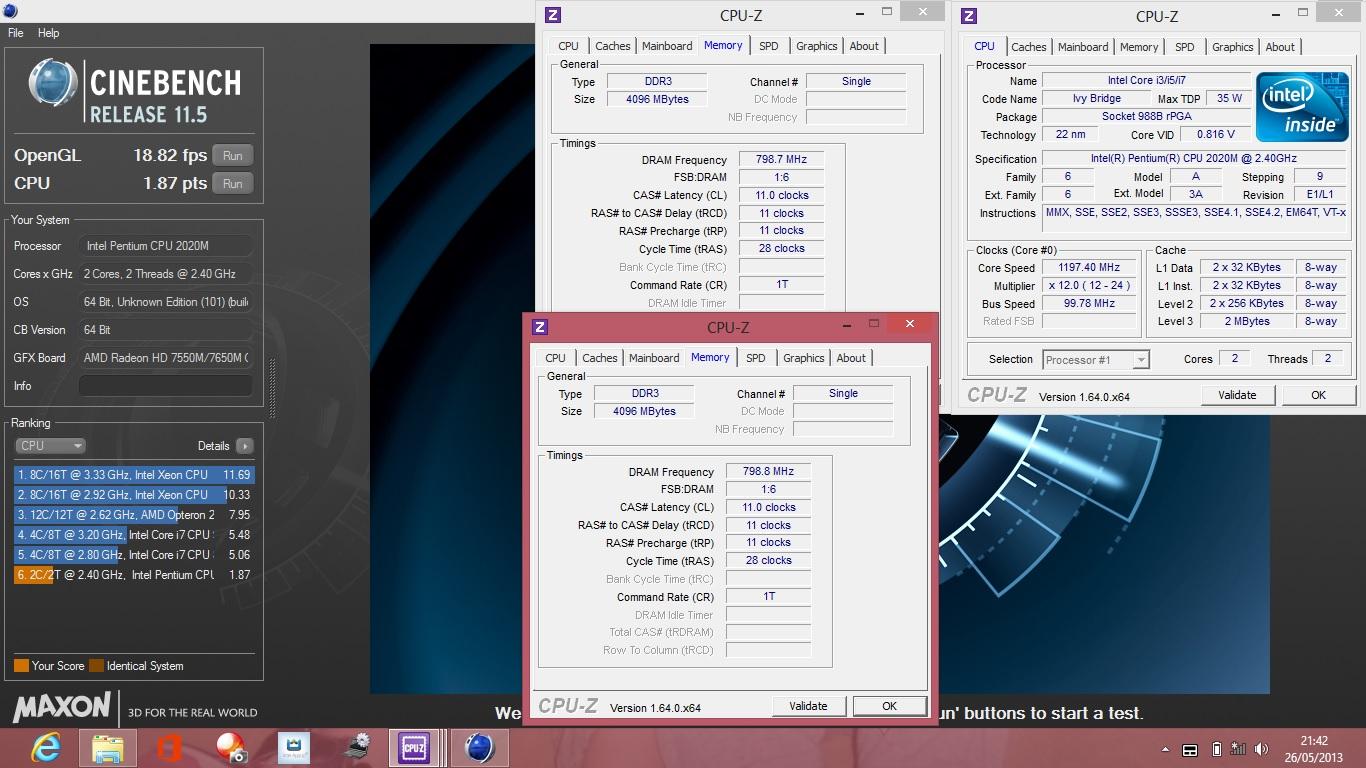Check battery status in system tray
The width and height of the screenshot is (1366, 768).
[1217, 749]
